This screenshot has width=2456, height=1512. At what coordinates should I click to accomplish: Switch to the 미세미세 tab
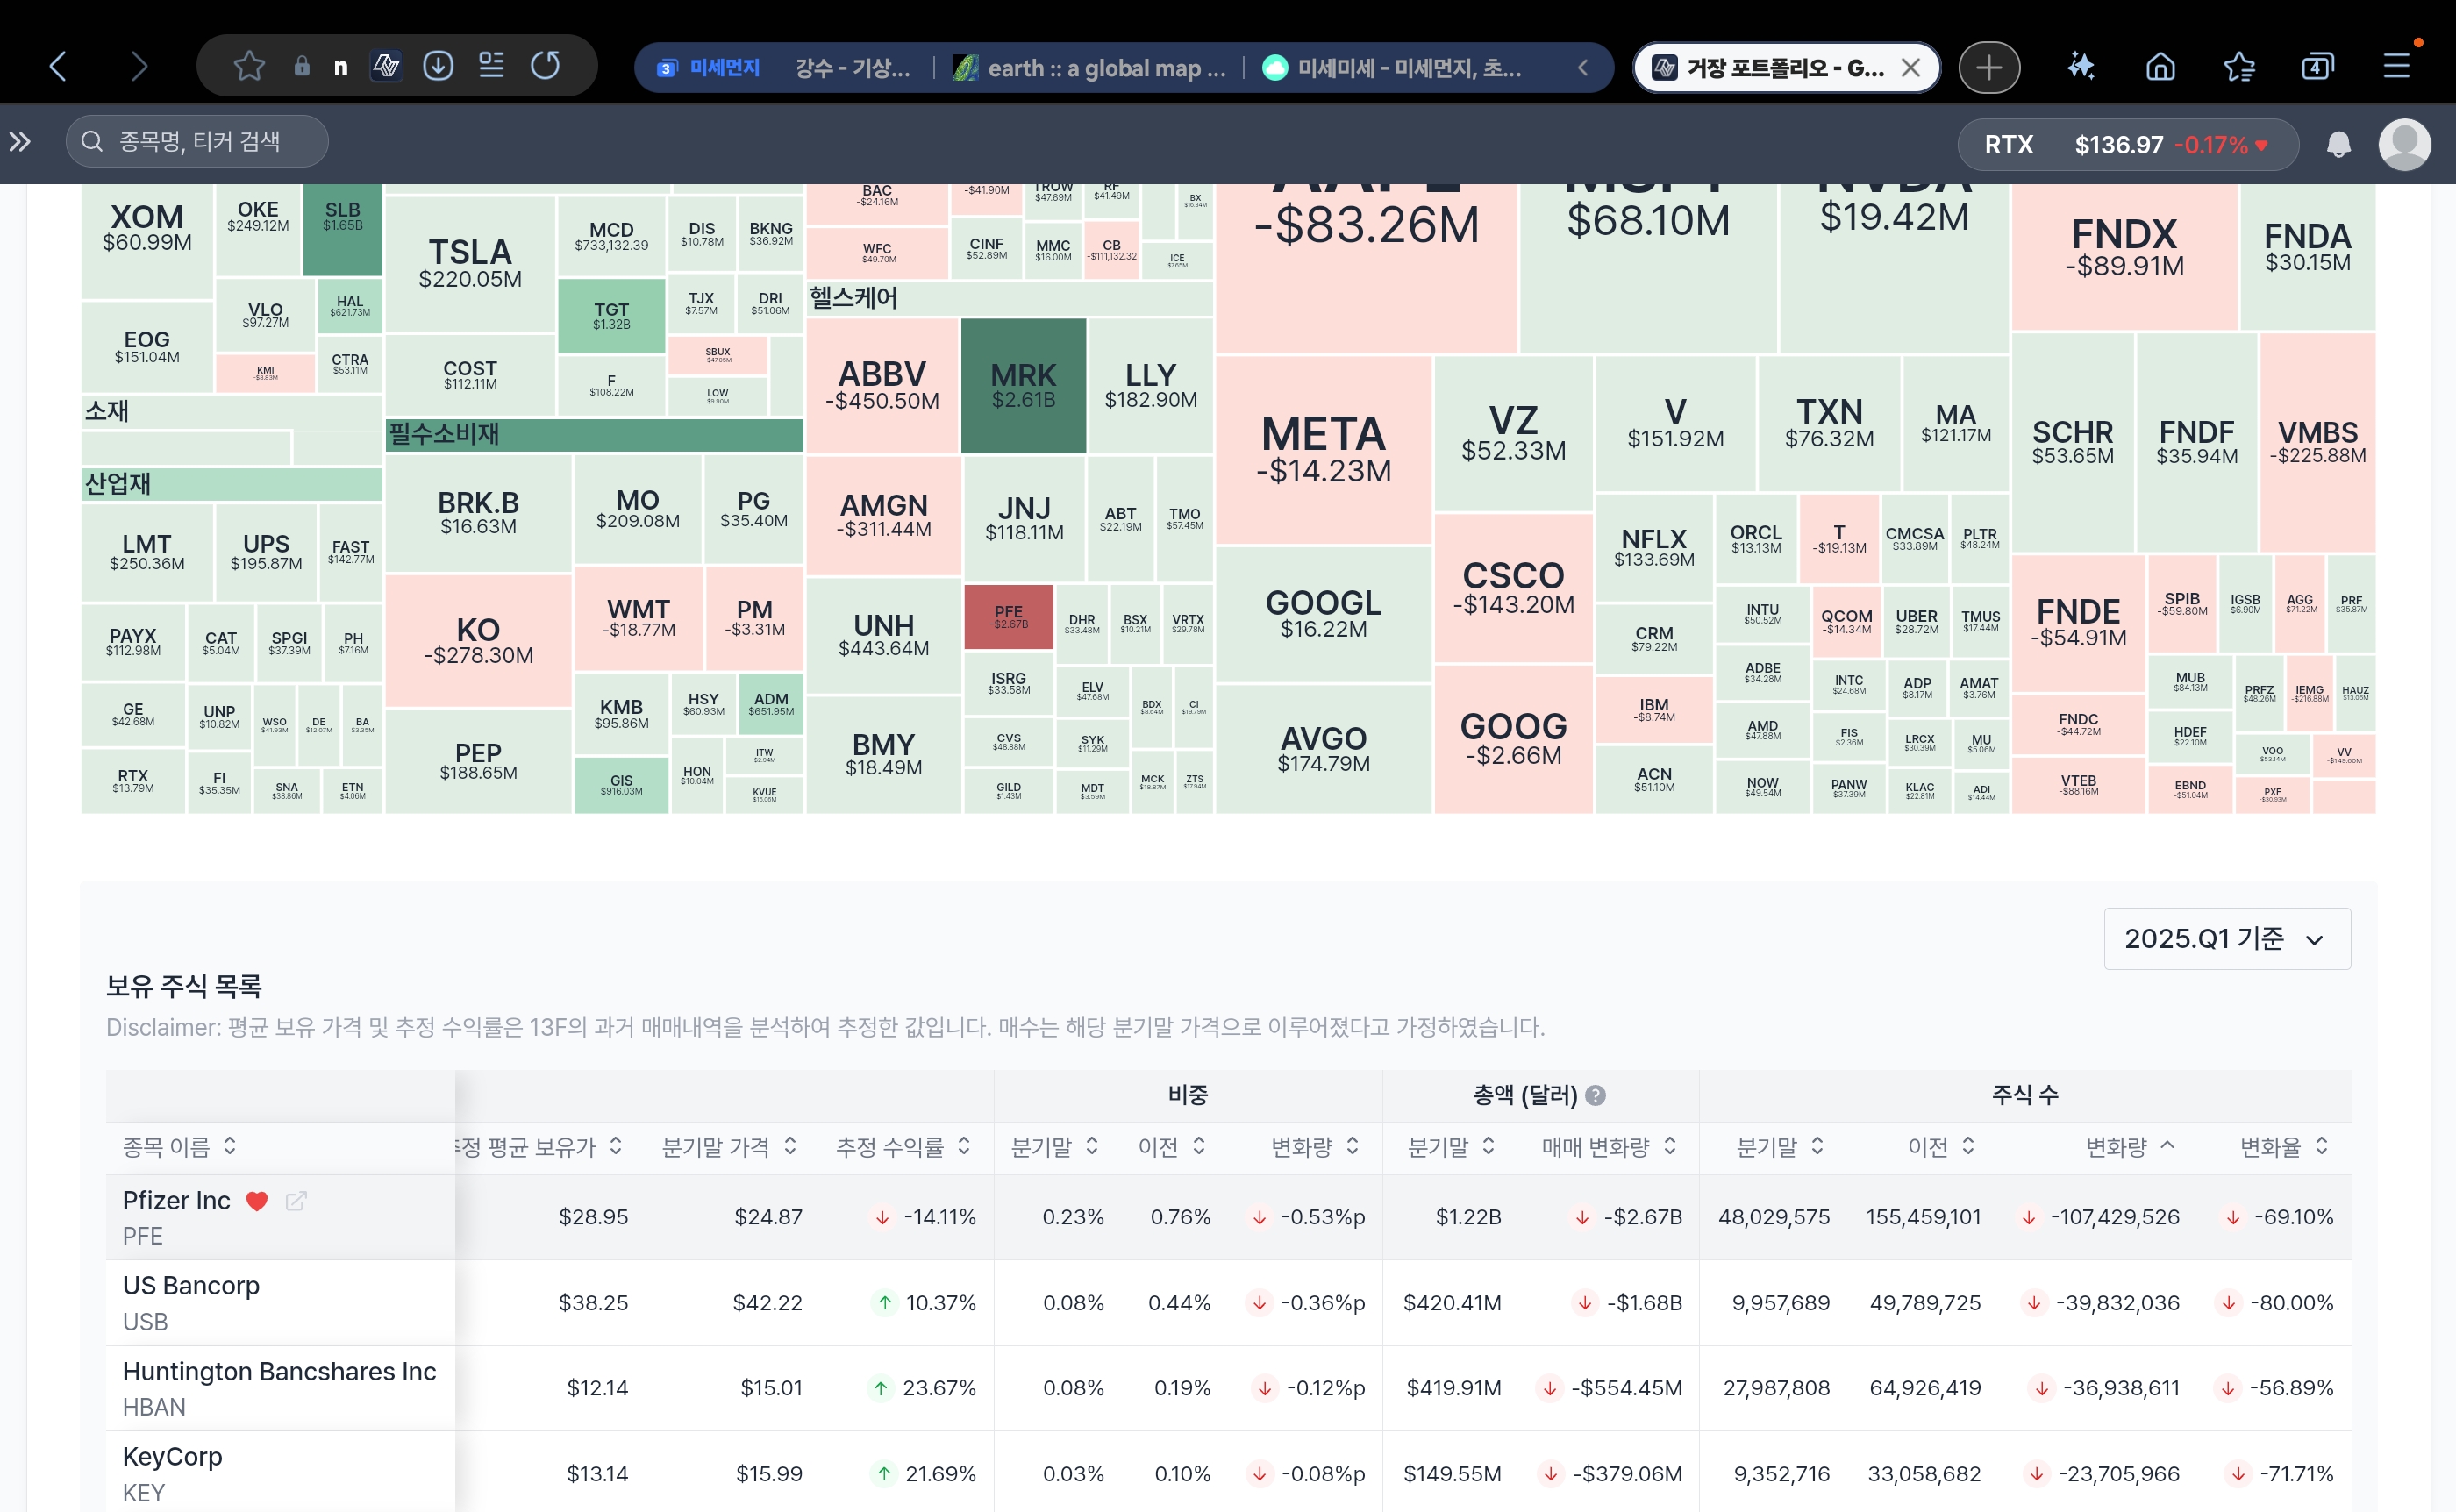1392,68
